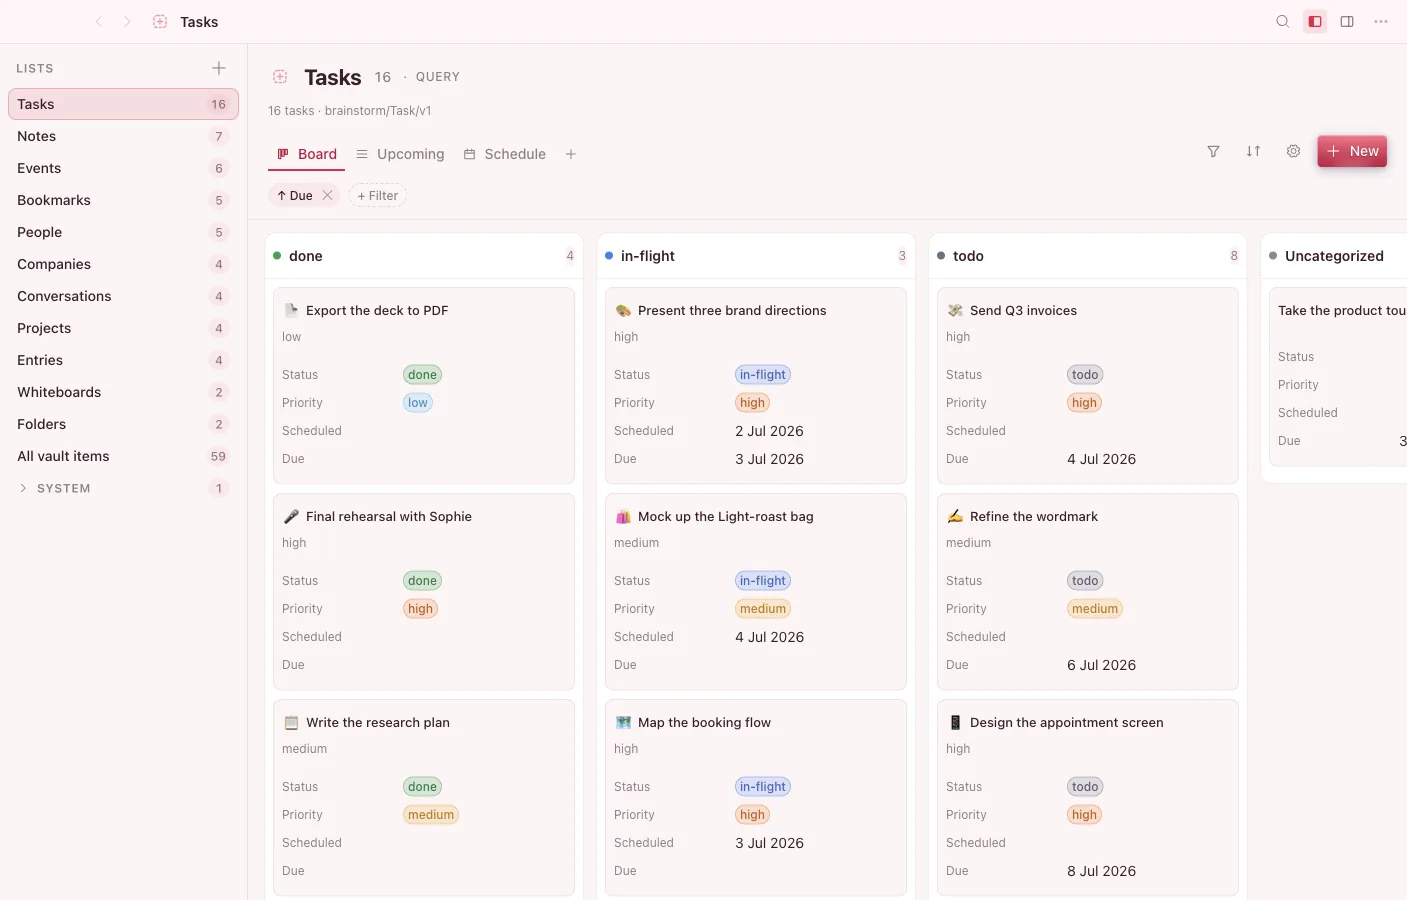Image resolution: width=1407 pixels, height=900 pixels.
Task: Open the filter funnel icon
Action: (1213, 151)
